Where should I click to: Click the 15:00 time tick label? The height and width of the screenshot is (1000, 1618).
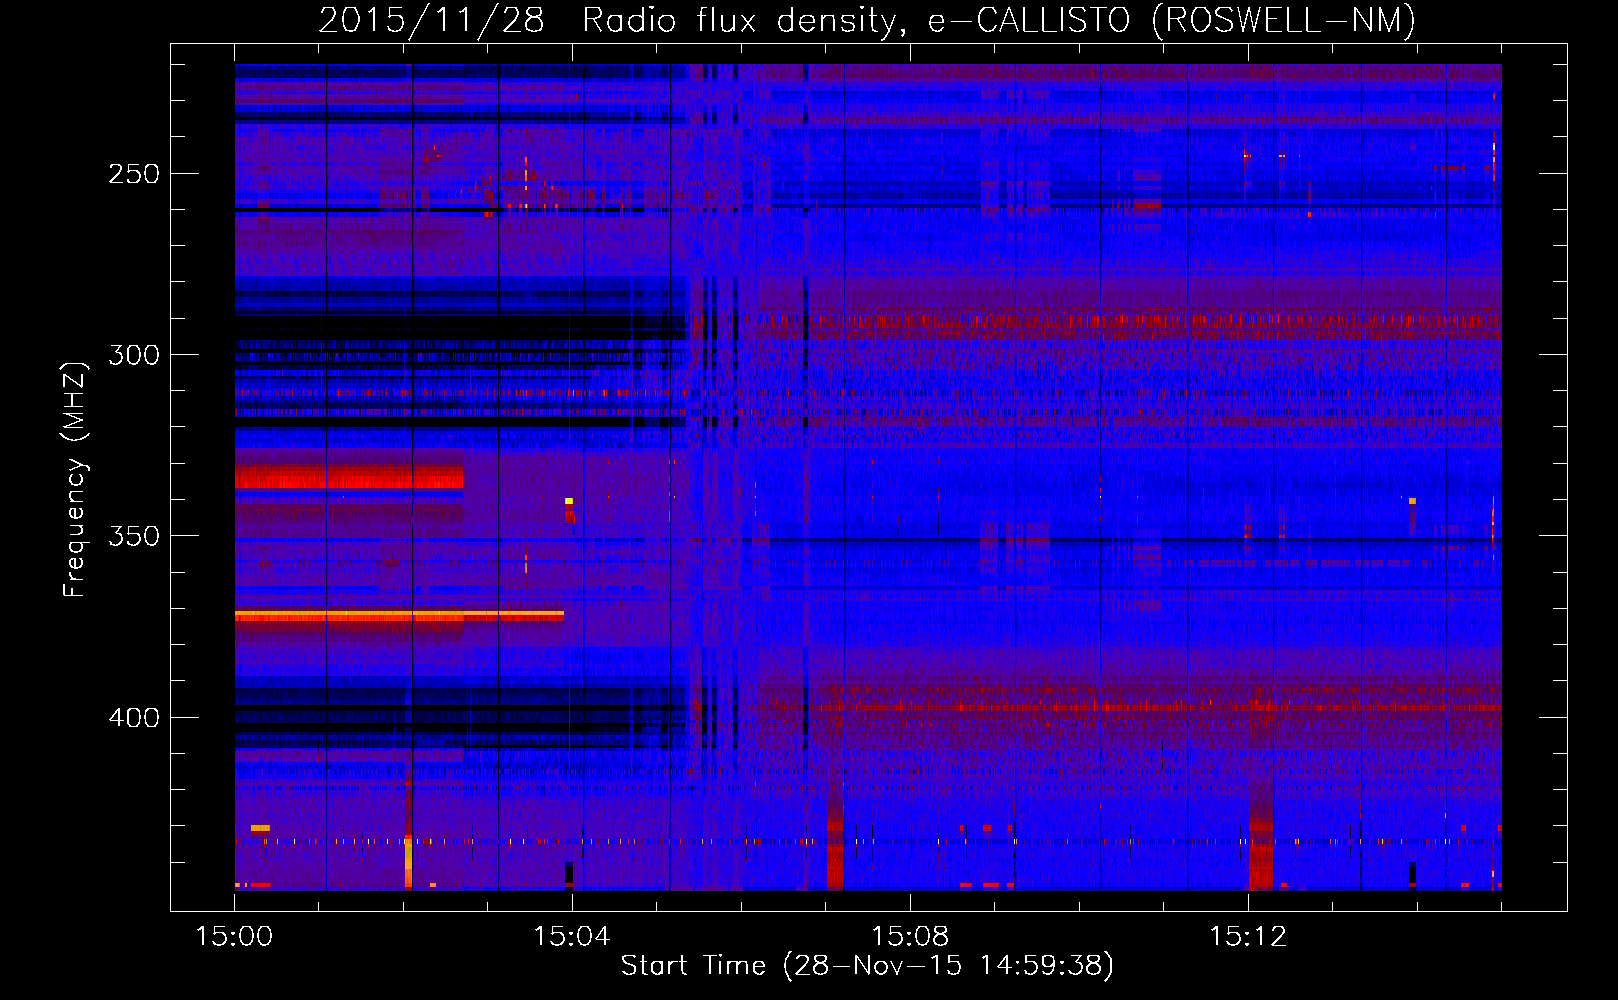tap(234, 937)
